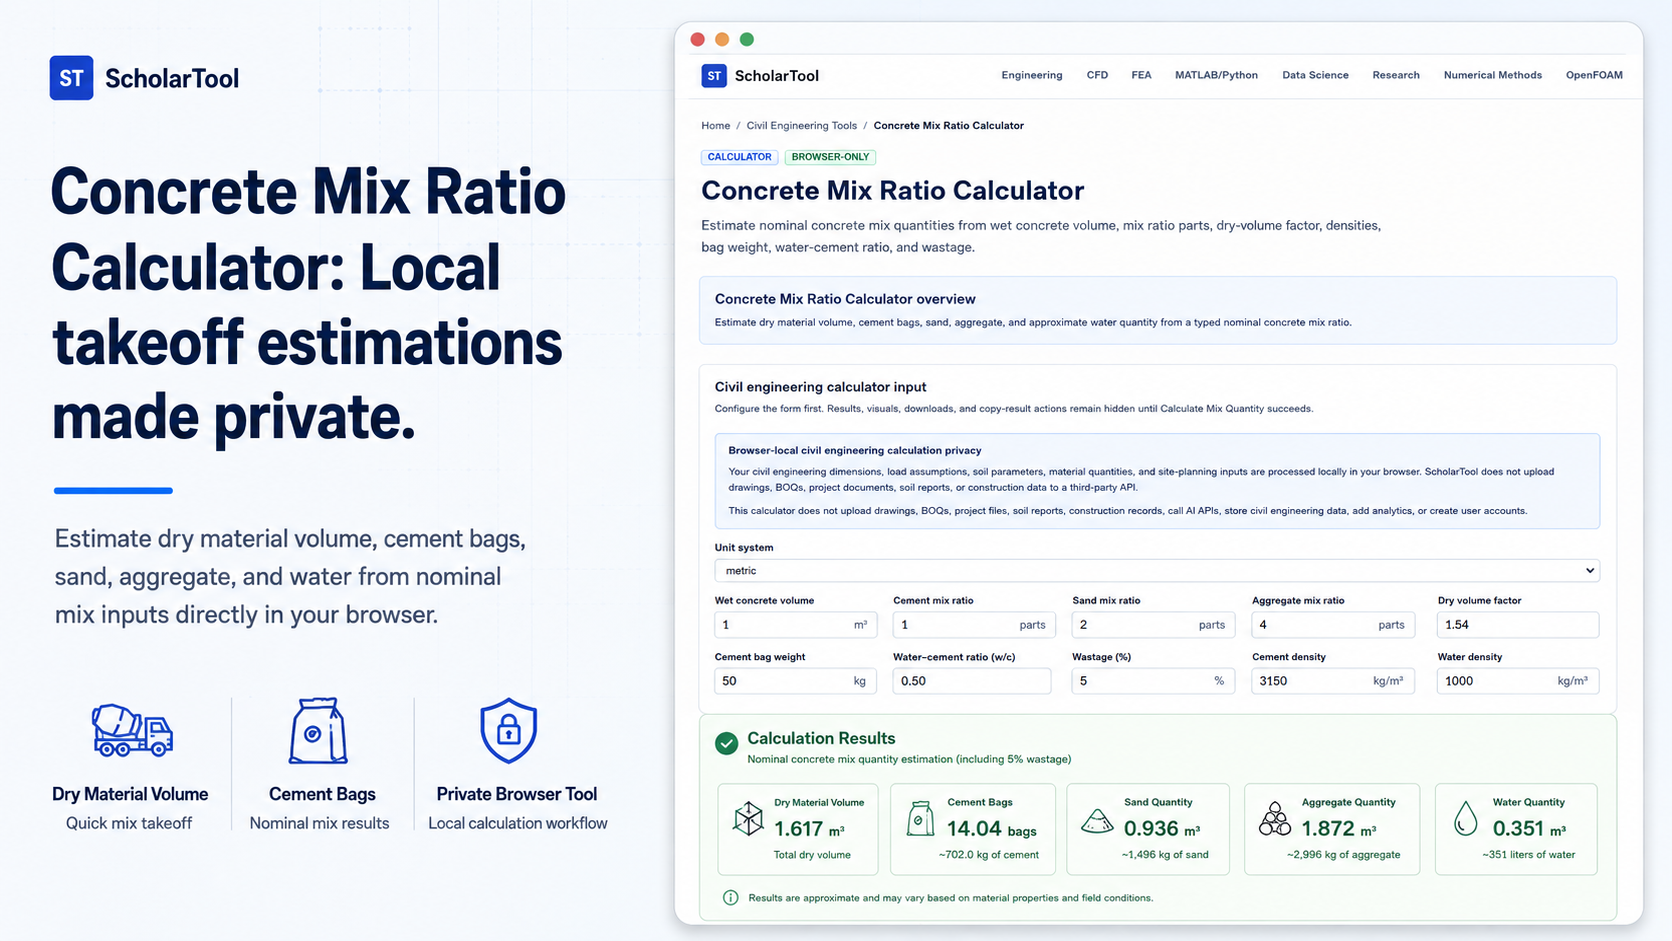The image size is (1672, 941).
Task: Click '~702.0 kg of cement' text
Action: tap(988, 855)
